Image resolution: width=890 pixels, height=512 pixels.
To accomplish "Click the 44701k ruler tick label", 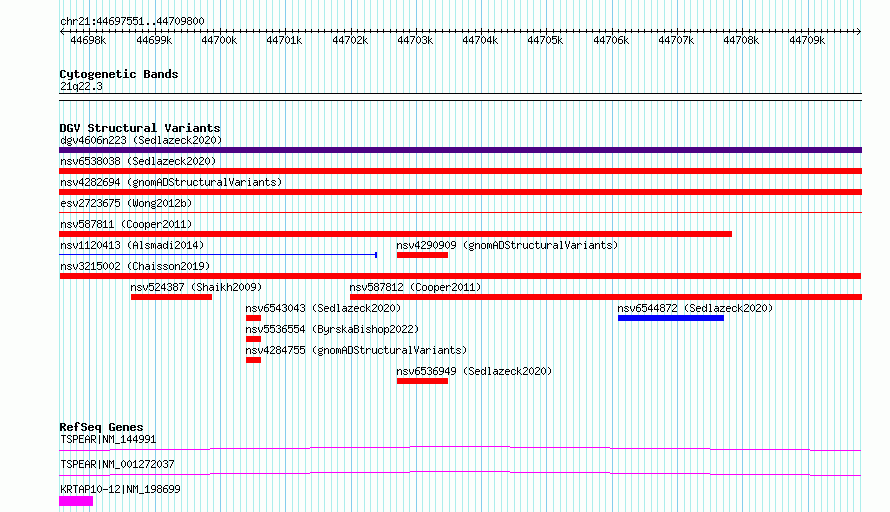I will click(x=284, y=40).
